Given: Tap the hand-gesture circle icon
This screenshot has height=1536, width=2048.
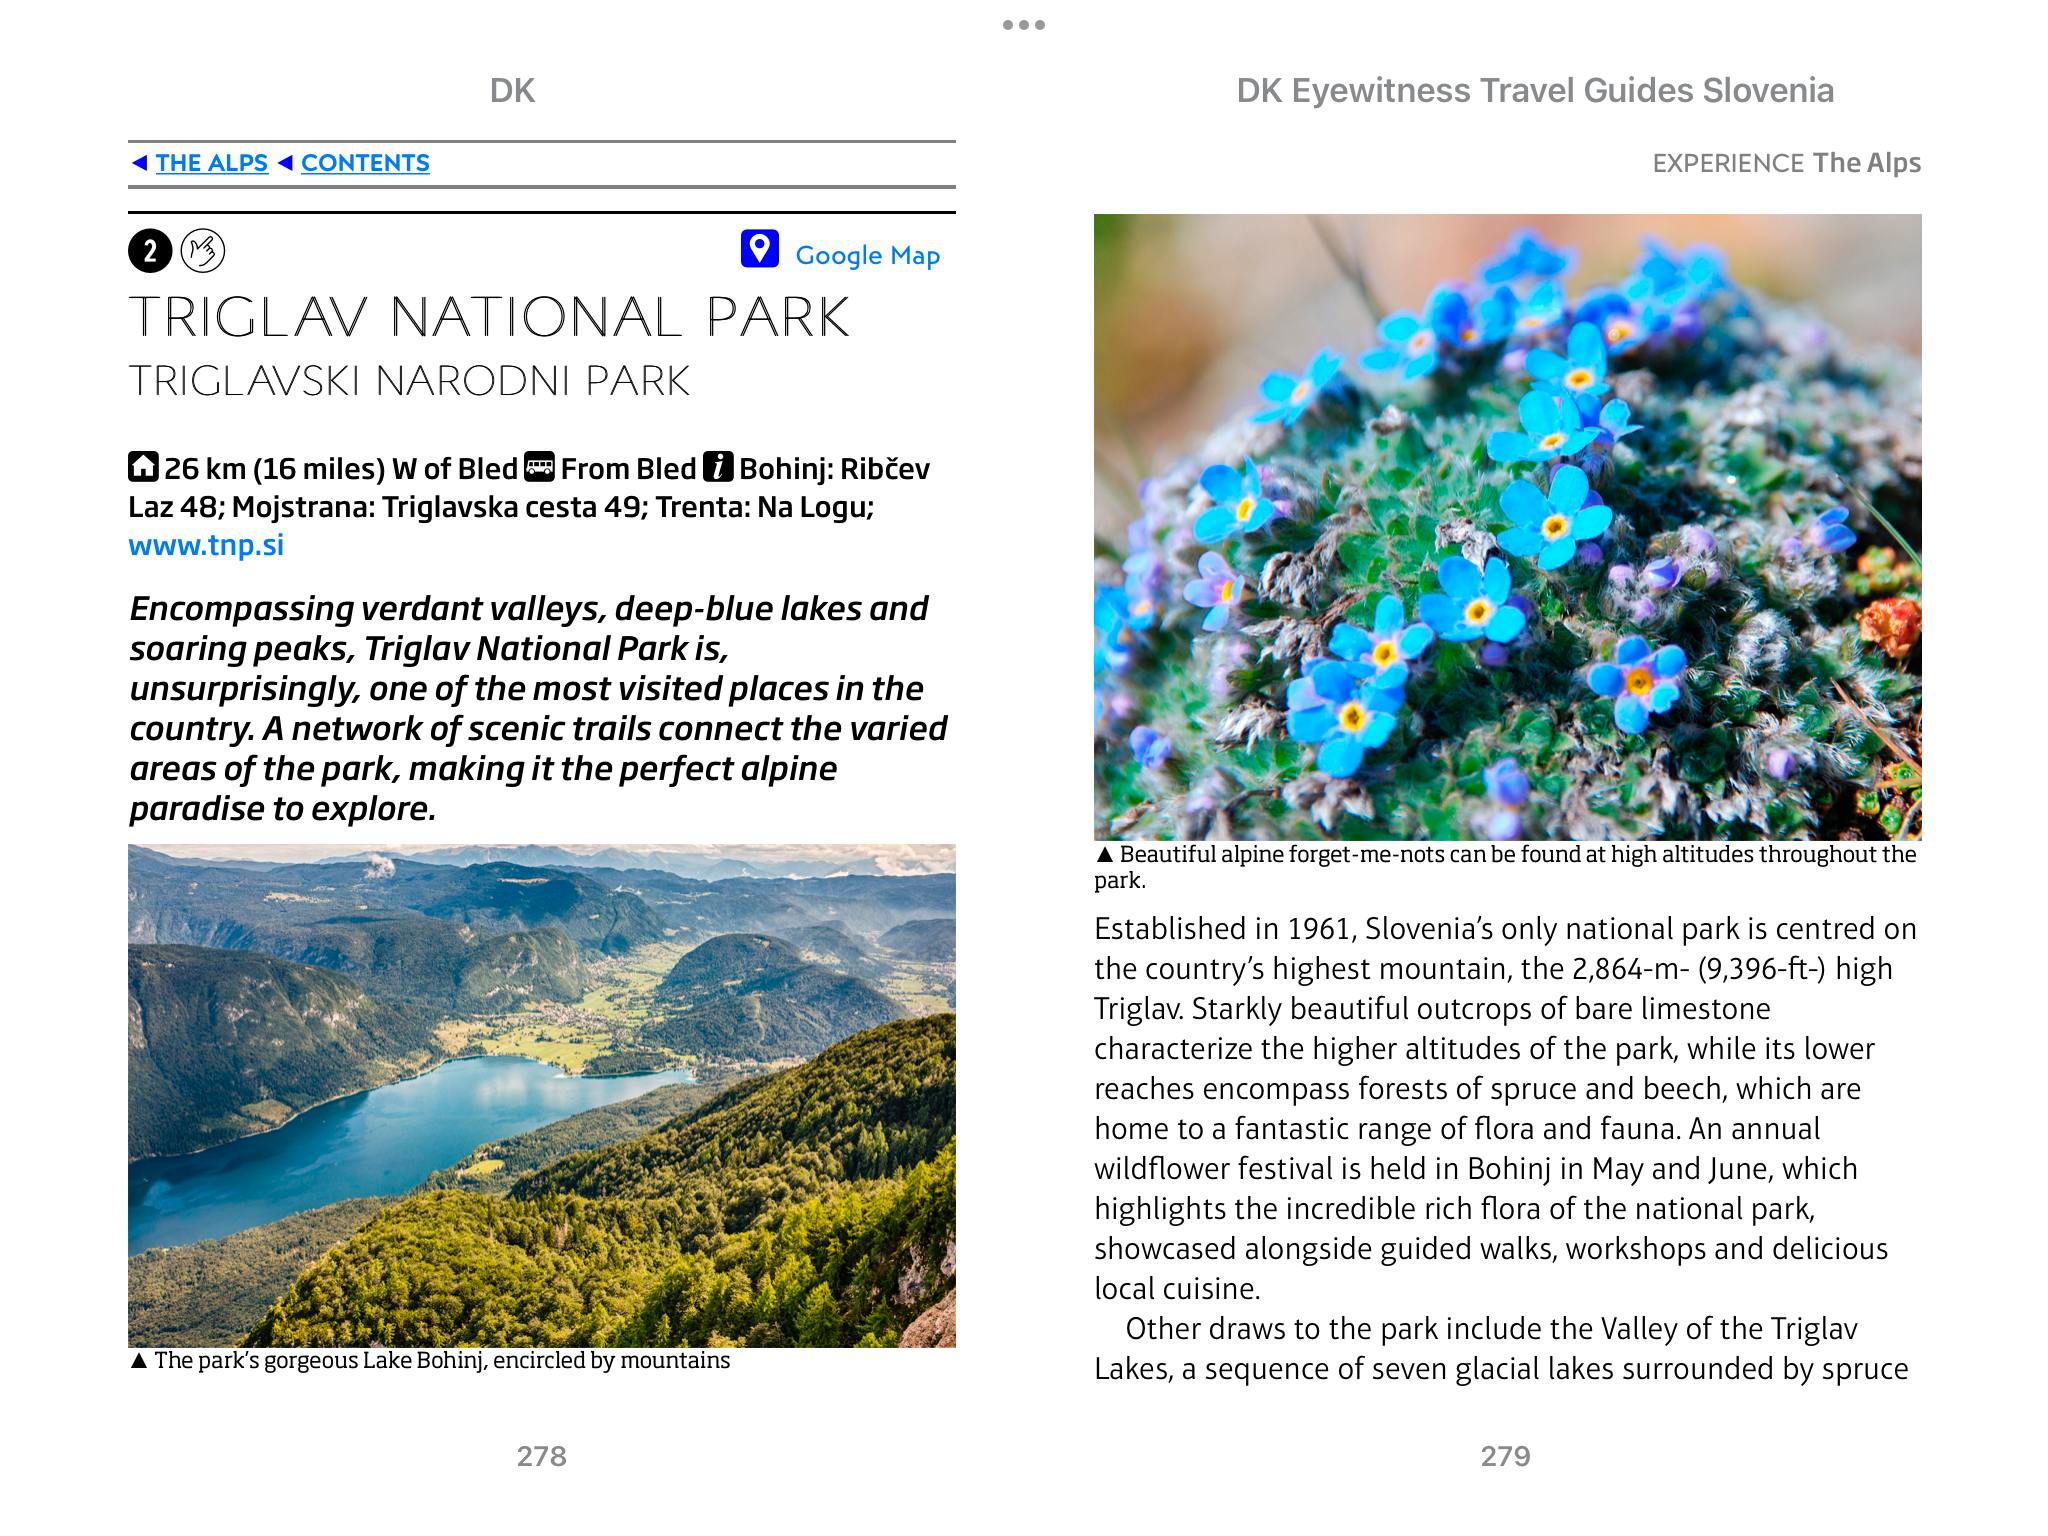Looking at the screenshot, I should point(203,251).
